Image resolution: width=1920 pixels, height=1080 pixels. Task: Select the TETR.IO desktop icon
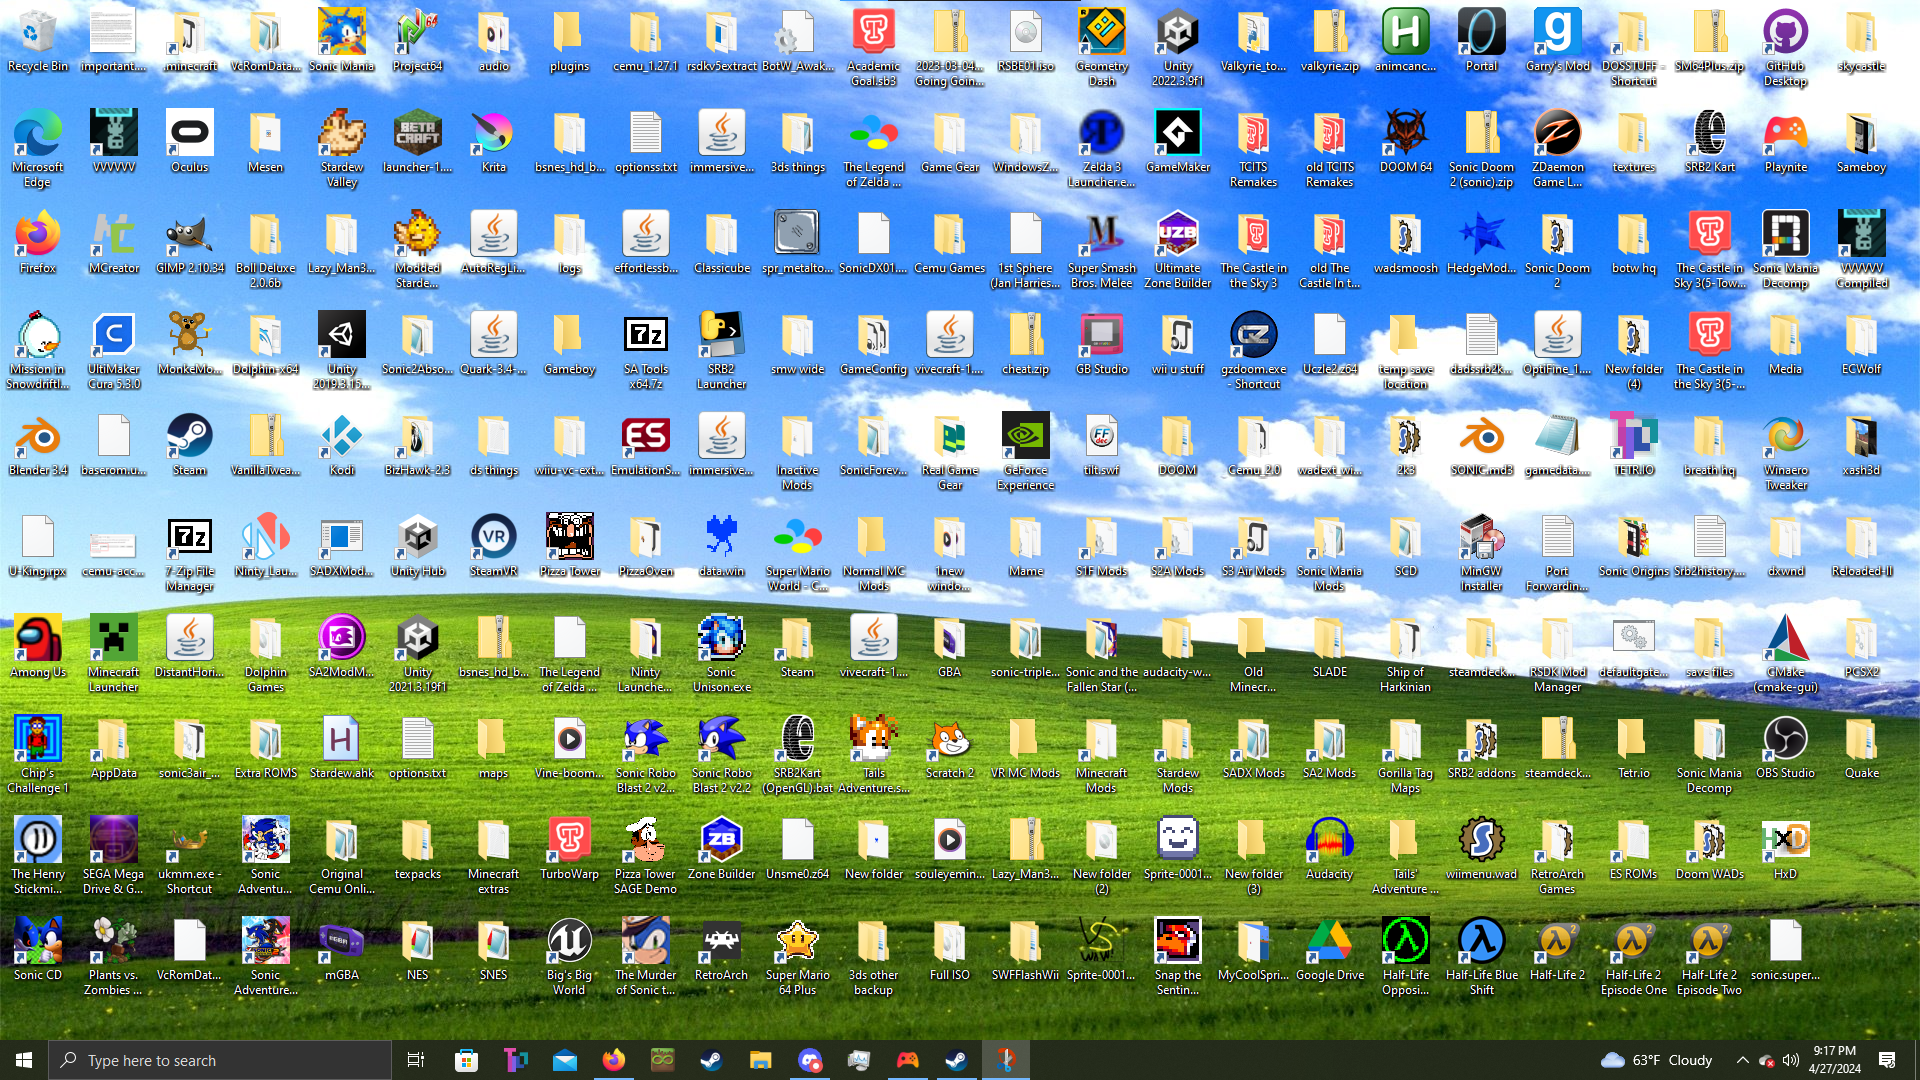click(x=1634, y=445)
